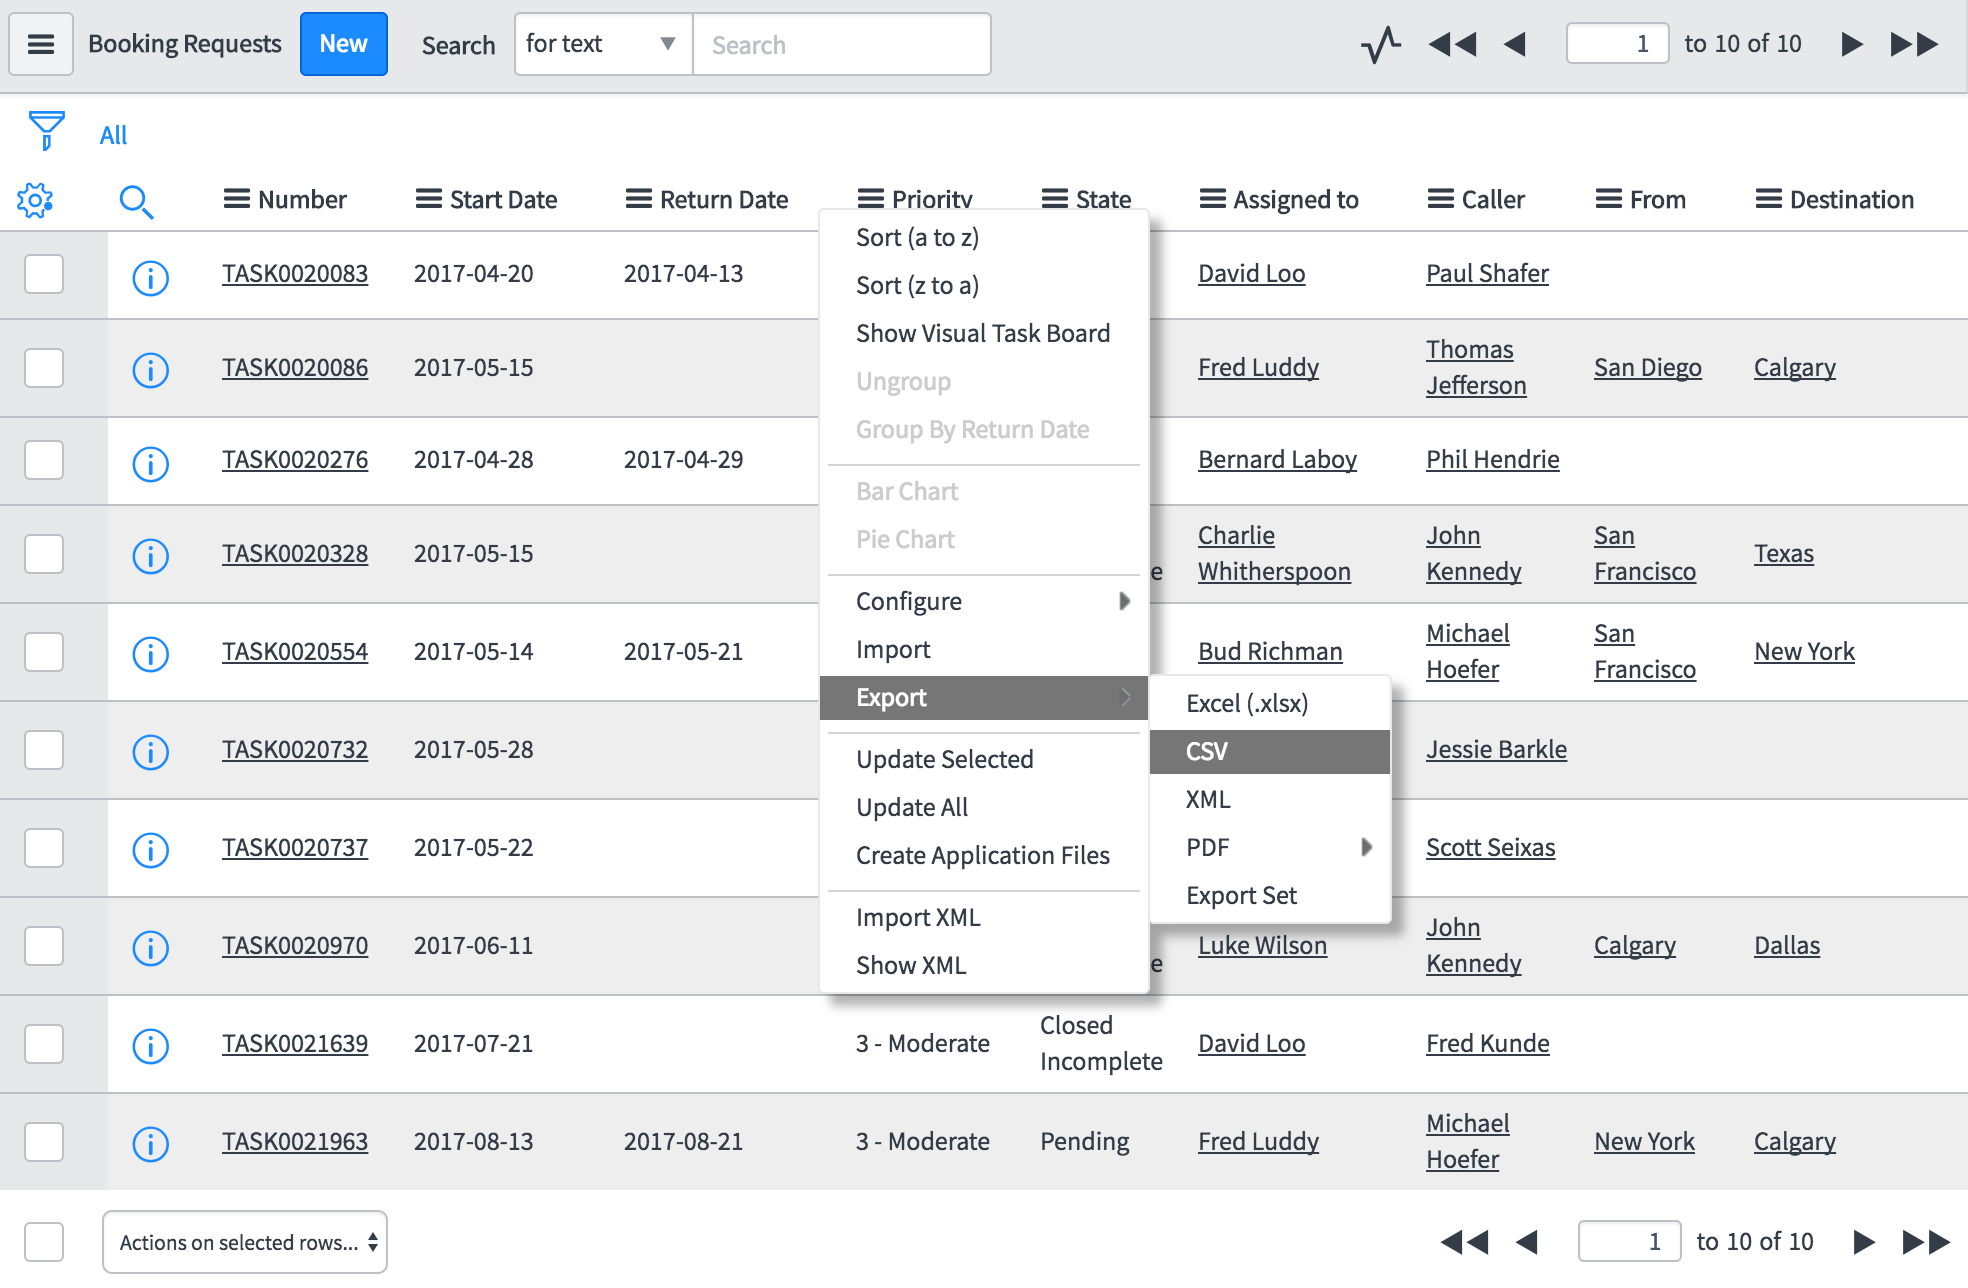The image size is (1968, 1288).
Task: Open info preview for TASK0020083
Action: click(x=150, y=277)
